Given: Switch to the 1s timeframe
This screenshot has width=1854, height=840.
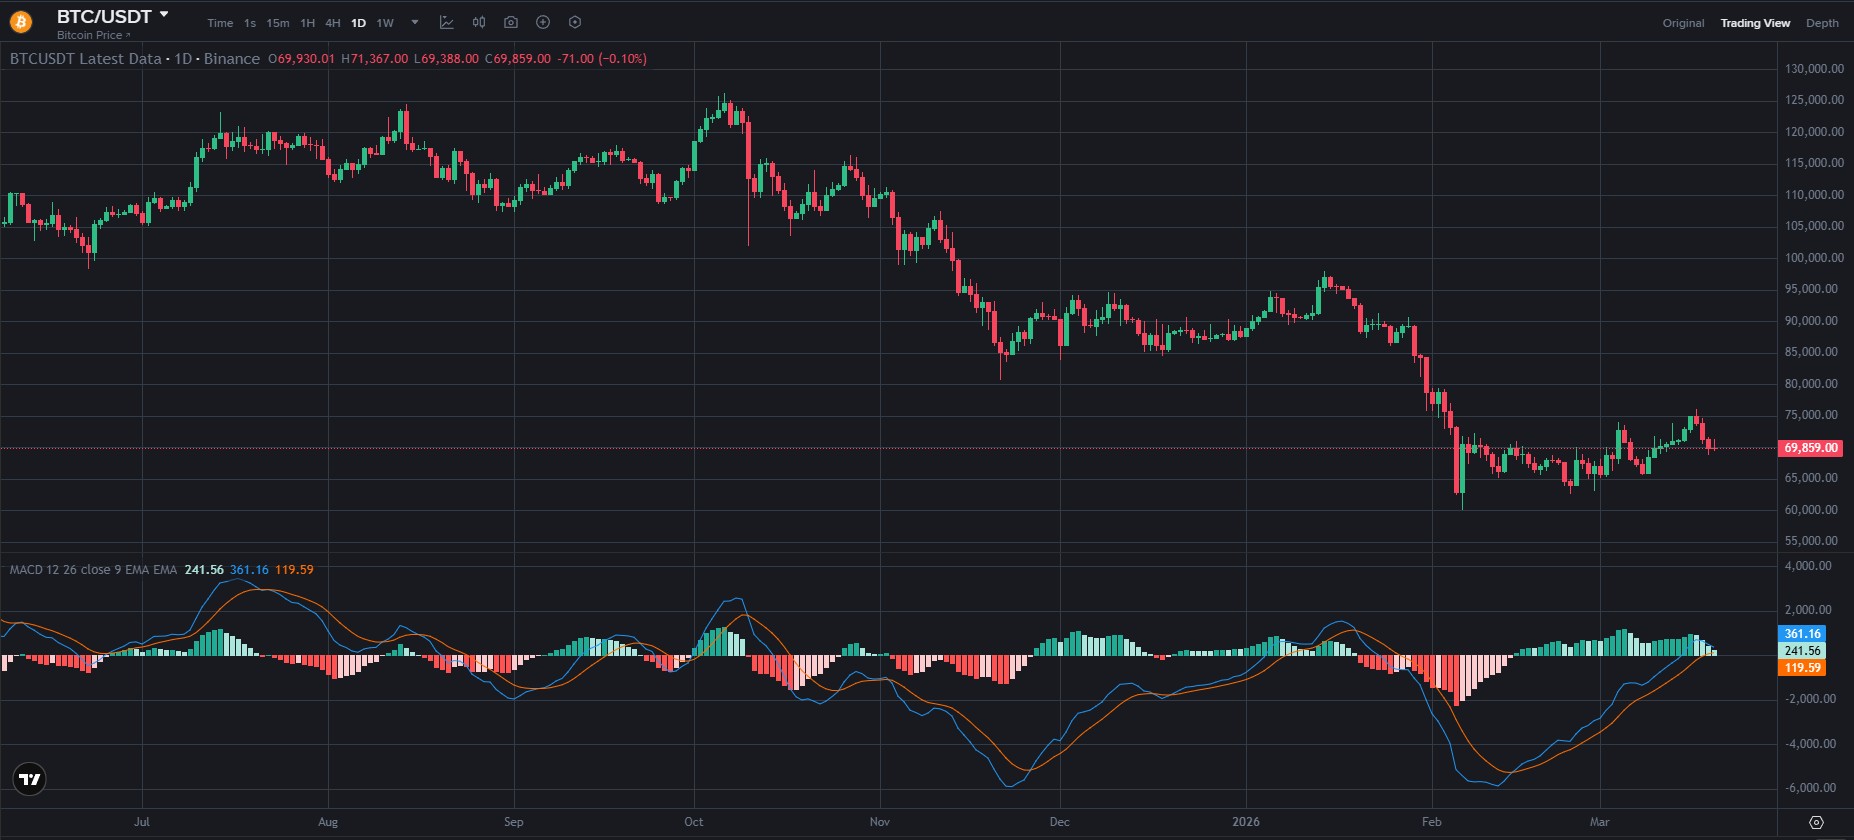Looking at the screenshot, I should [x=250, y=23].
